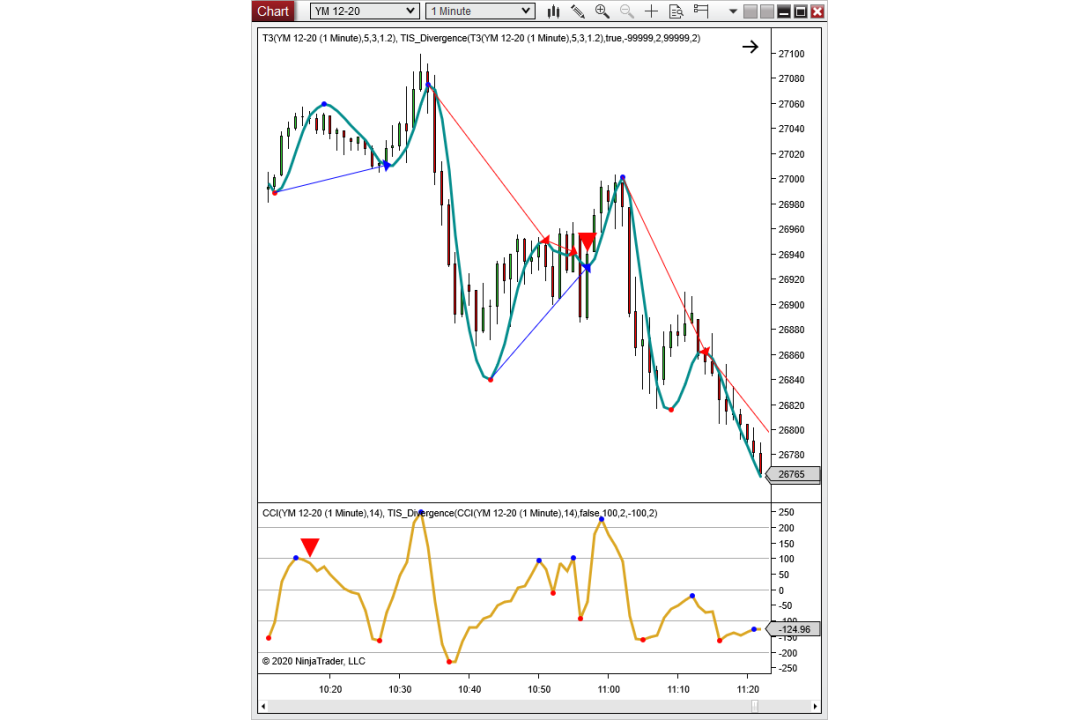Click the first gray link button
Viewport: 1080px width, 720px height.
(x=751, y=11)
